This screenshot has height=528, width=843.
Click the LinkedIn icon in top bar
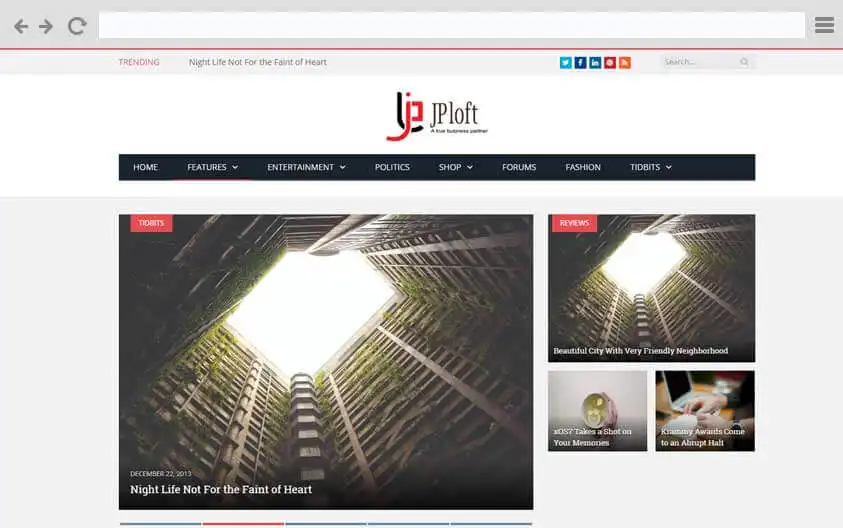pyautogui.click(x=595, y=62)
